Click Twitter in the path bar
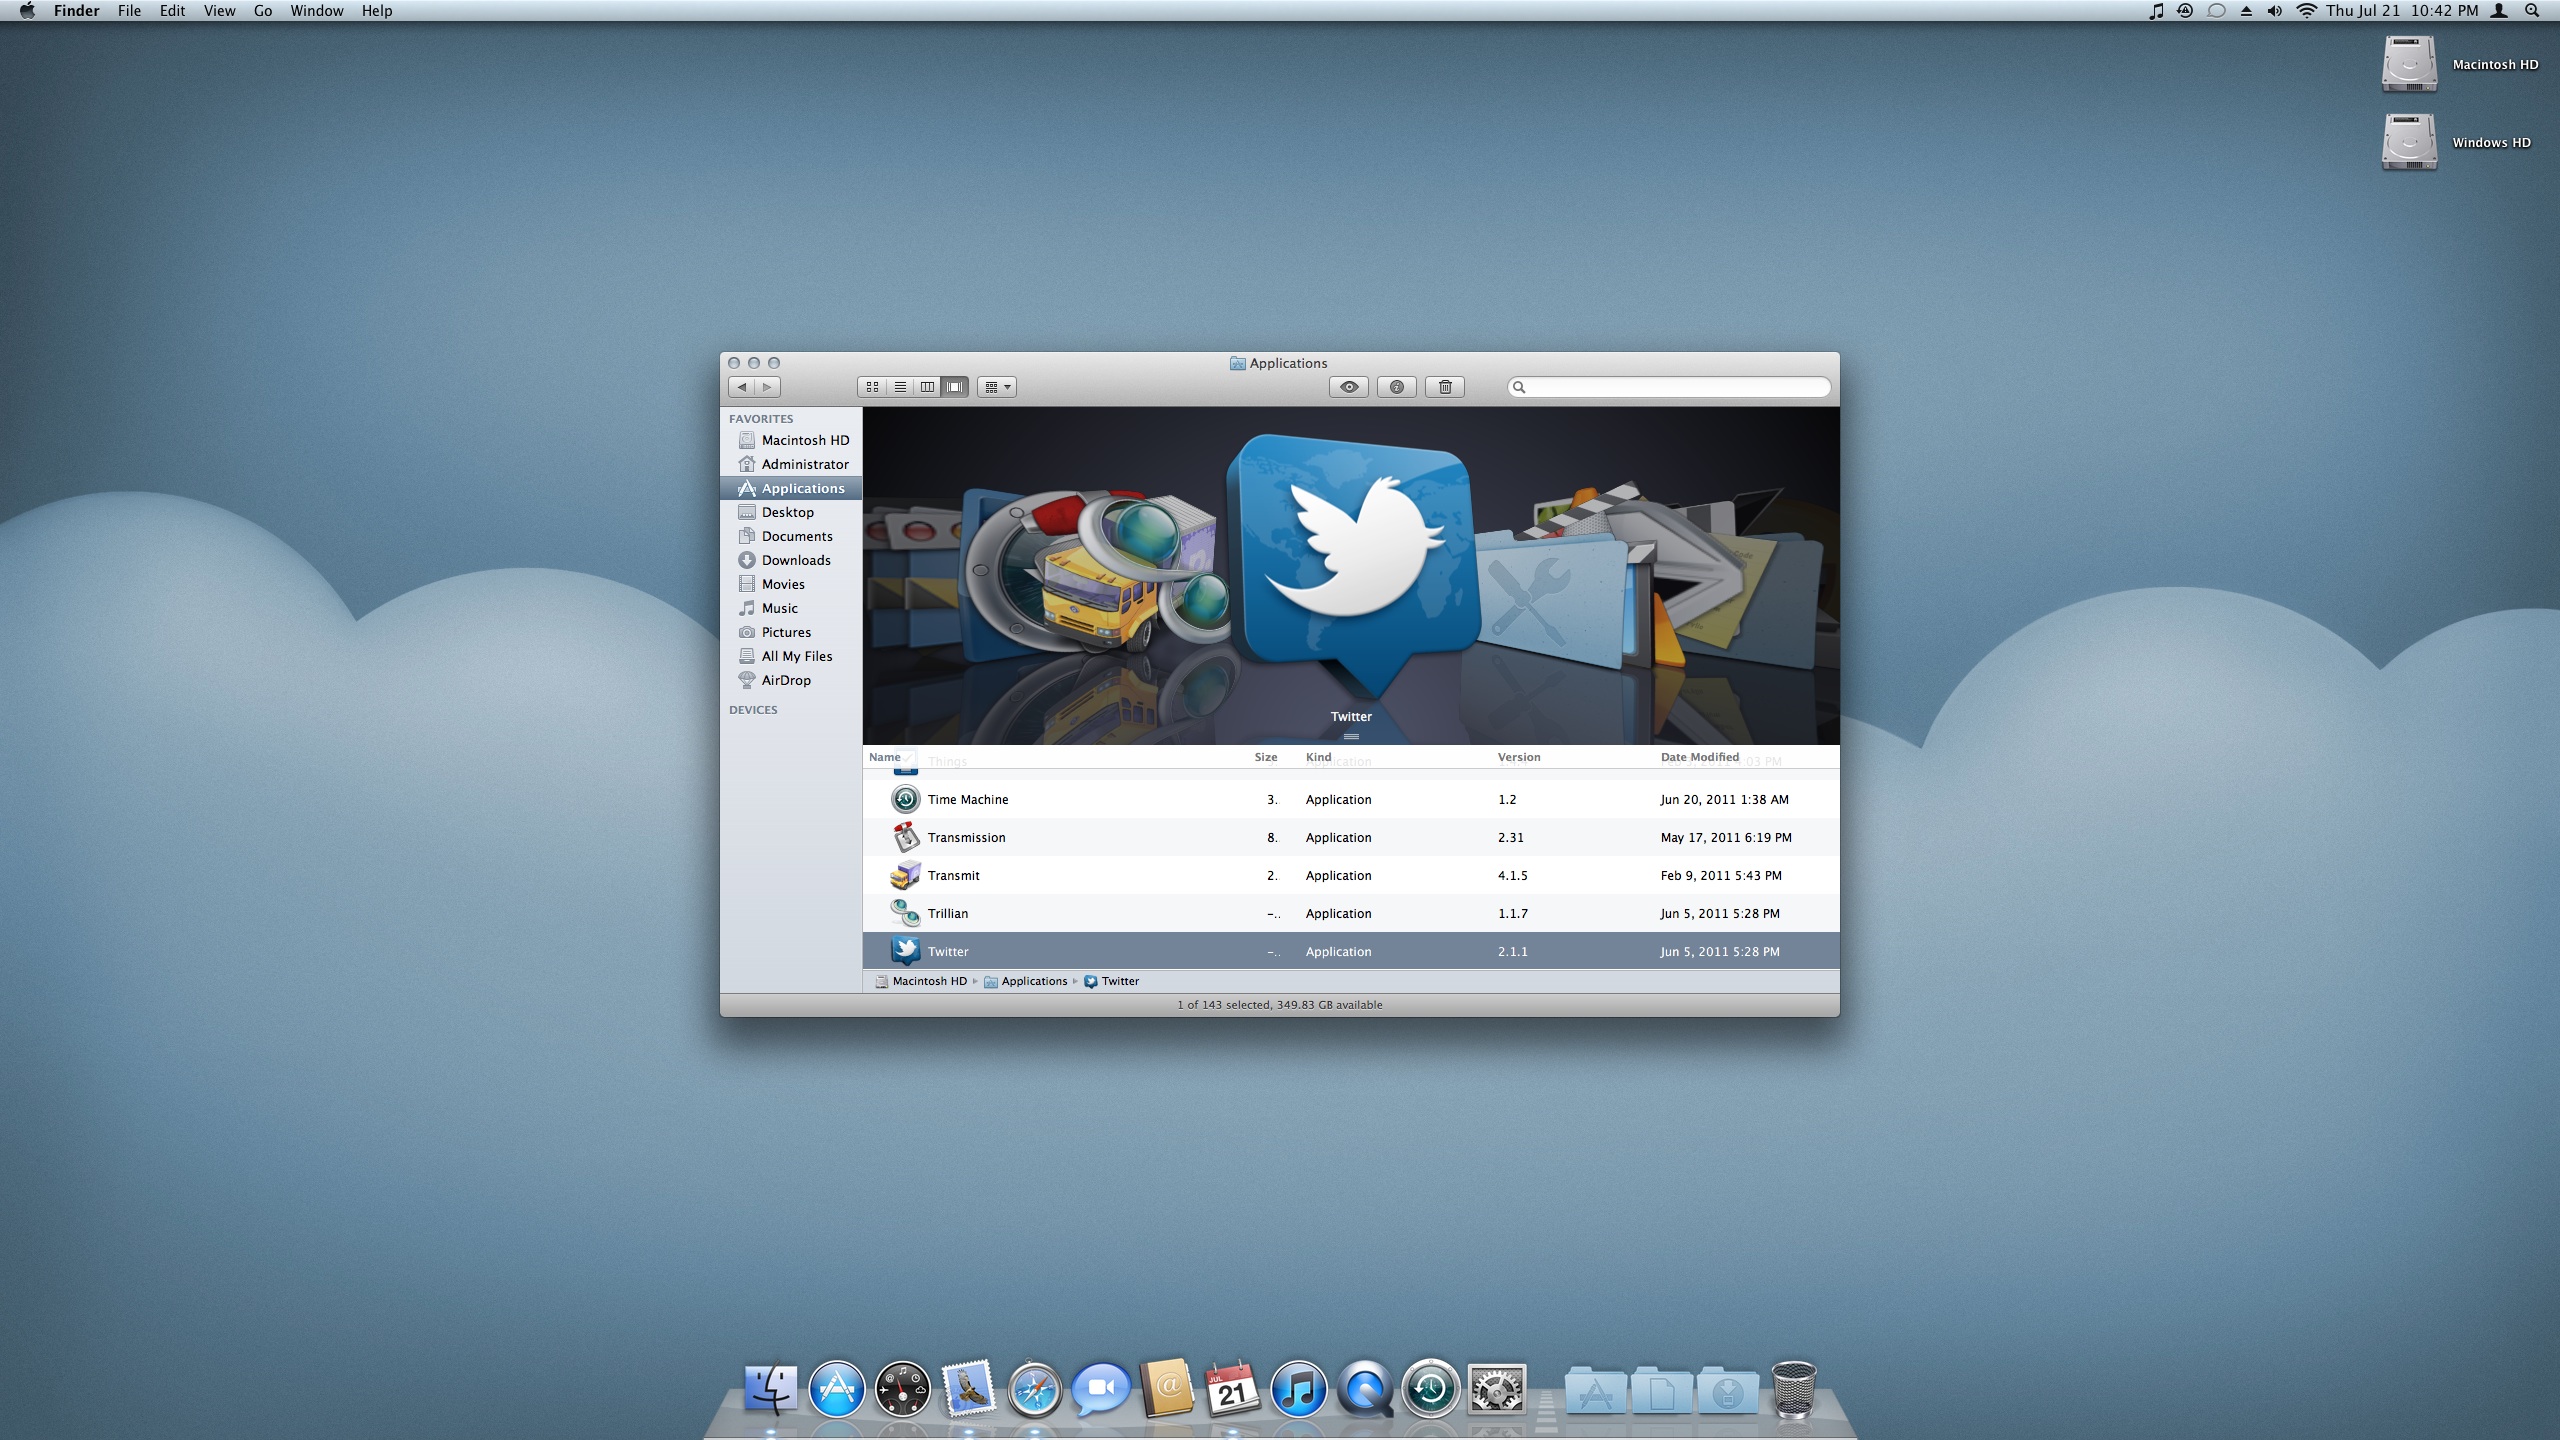The height and width of the screenshot is (1440, 2560). [1112, 981]
